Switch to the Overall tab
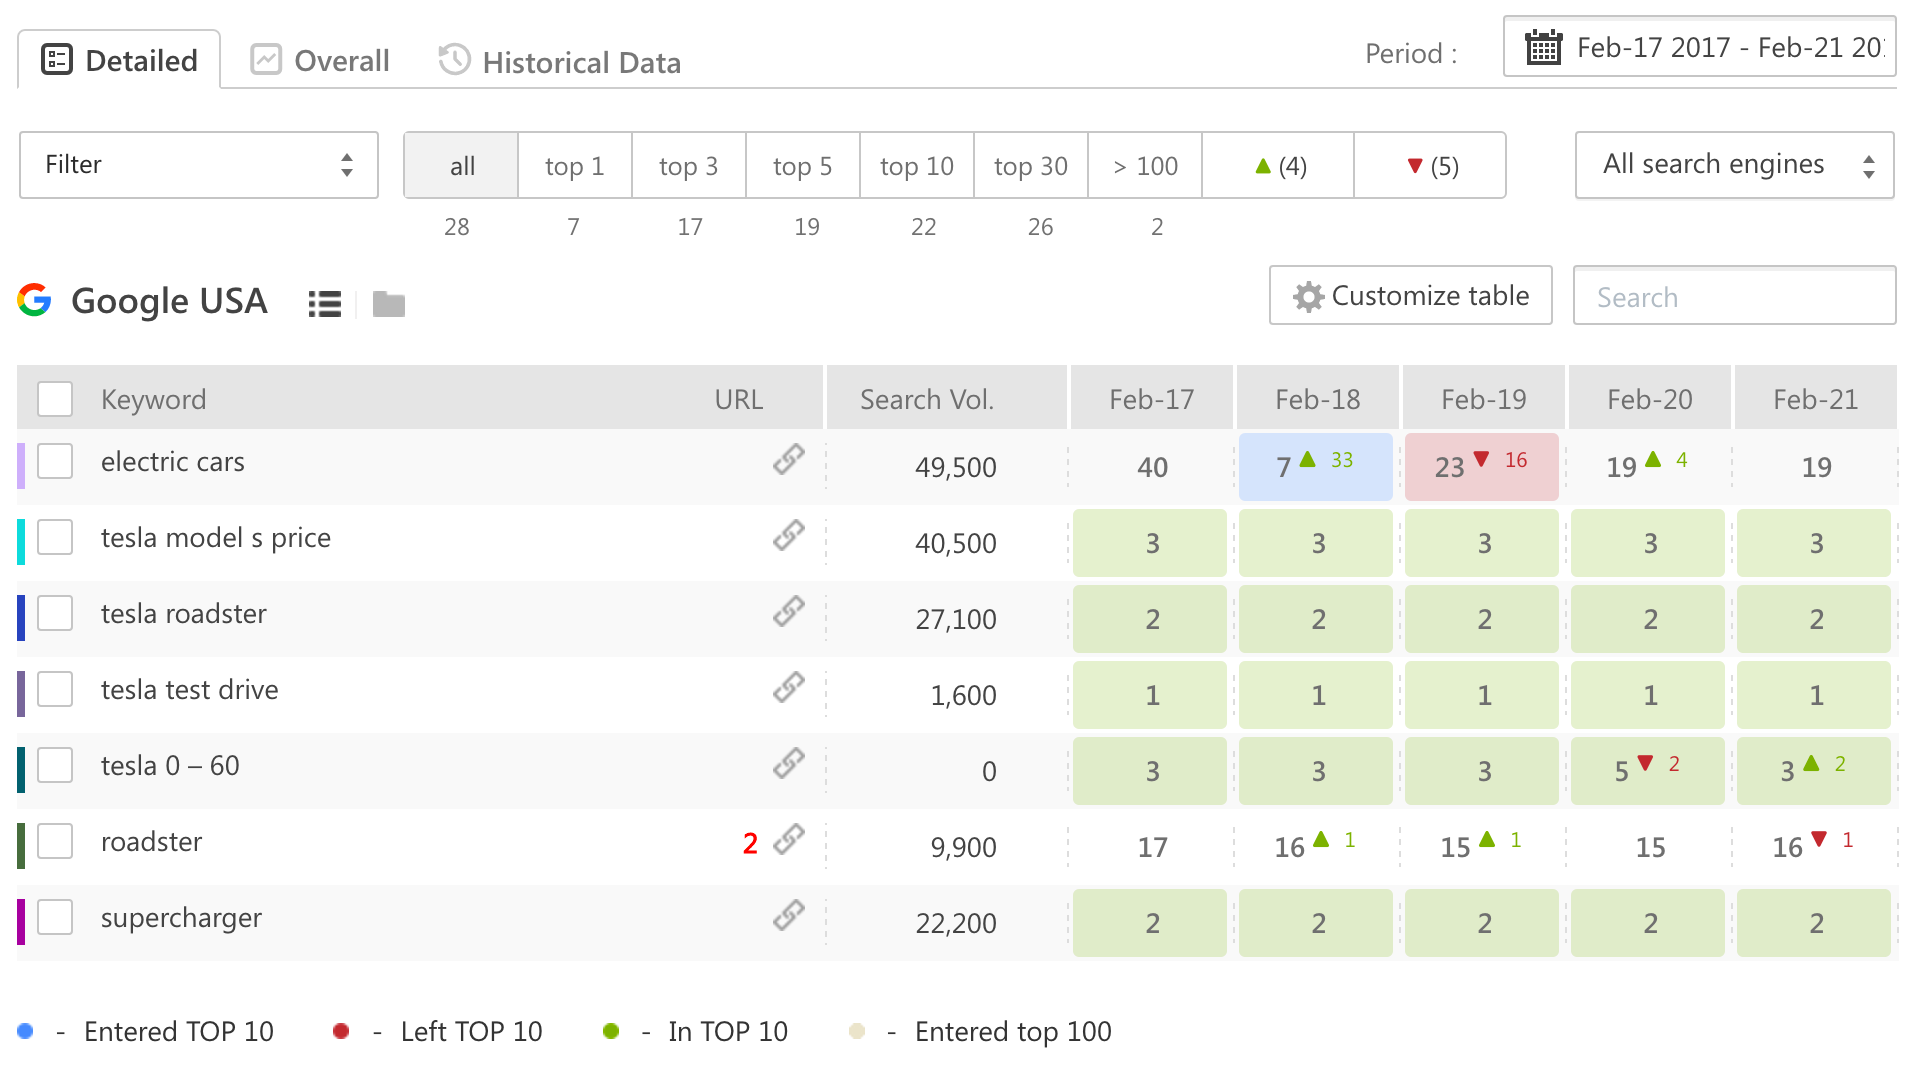Image resolution: width=1918 pixels, height=1082 pixels. tap(320, 60)
